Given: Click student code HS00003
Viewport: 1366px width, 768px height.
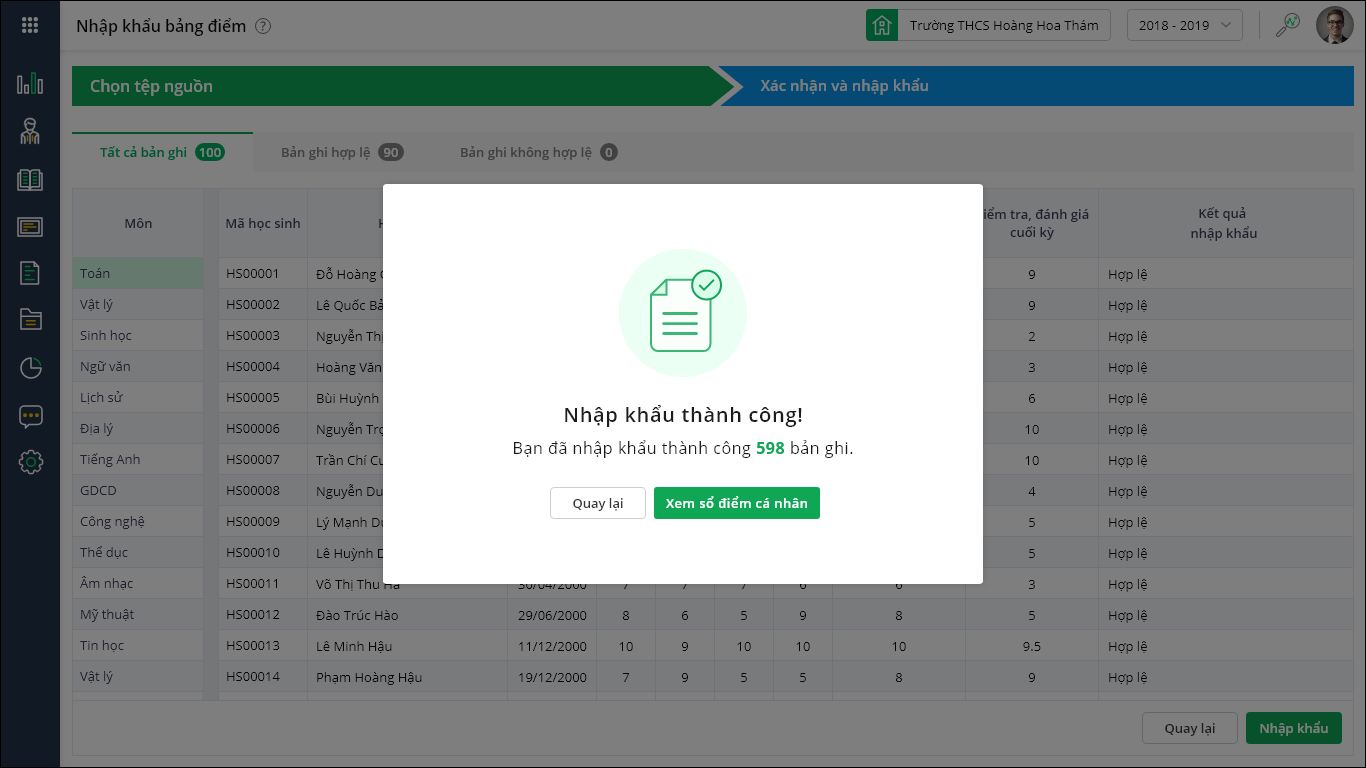Looking at the screenshot, I should pos(253,336).
